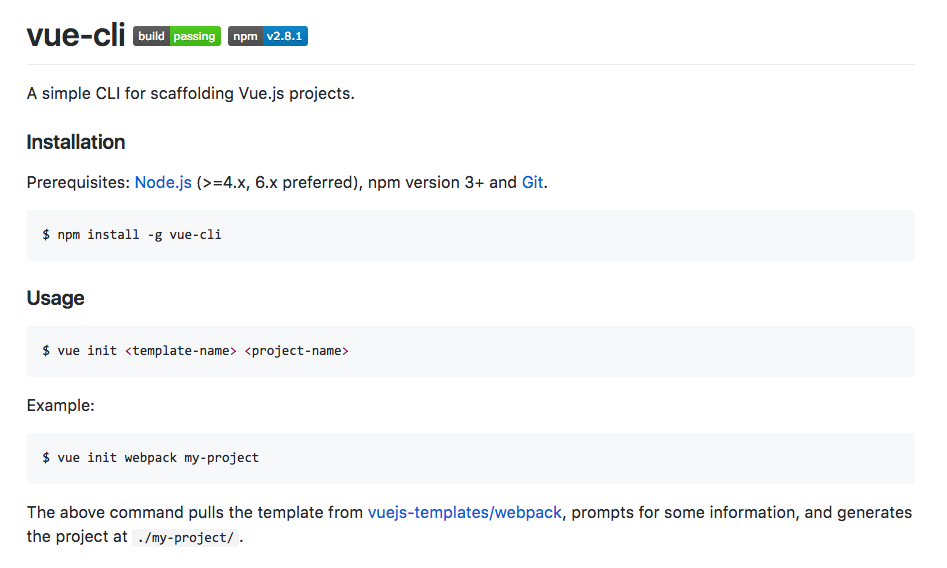Click the simple CLI description sentence
This screenshot has width=947, height=568.
point(190,94)
